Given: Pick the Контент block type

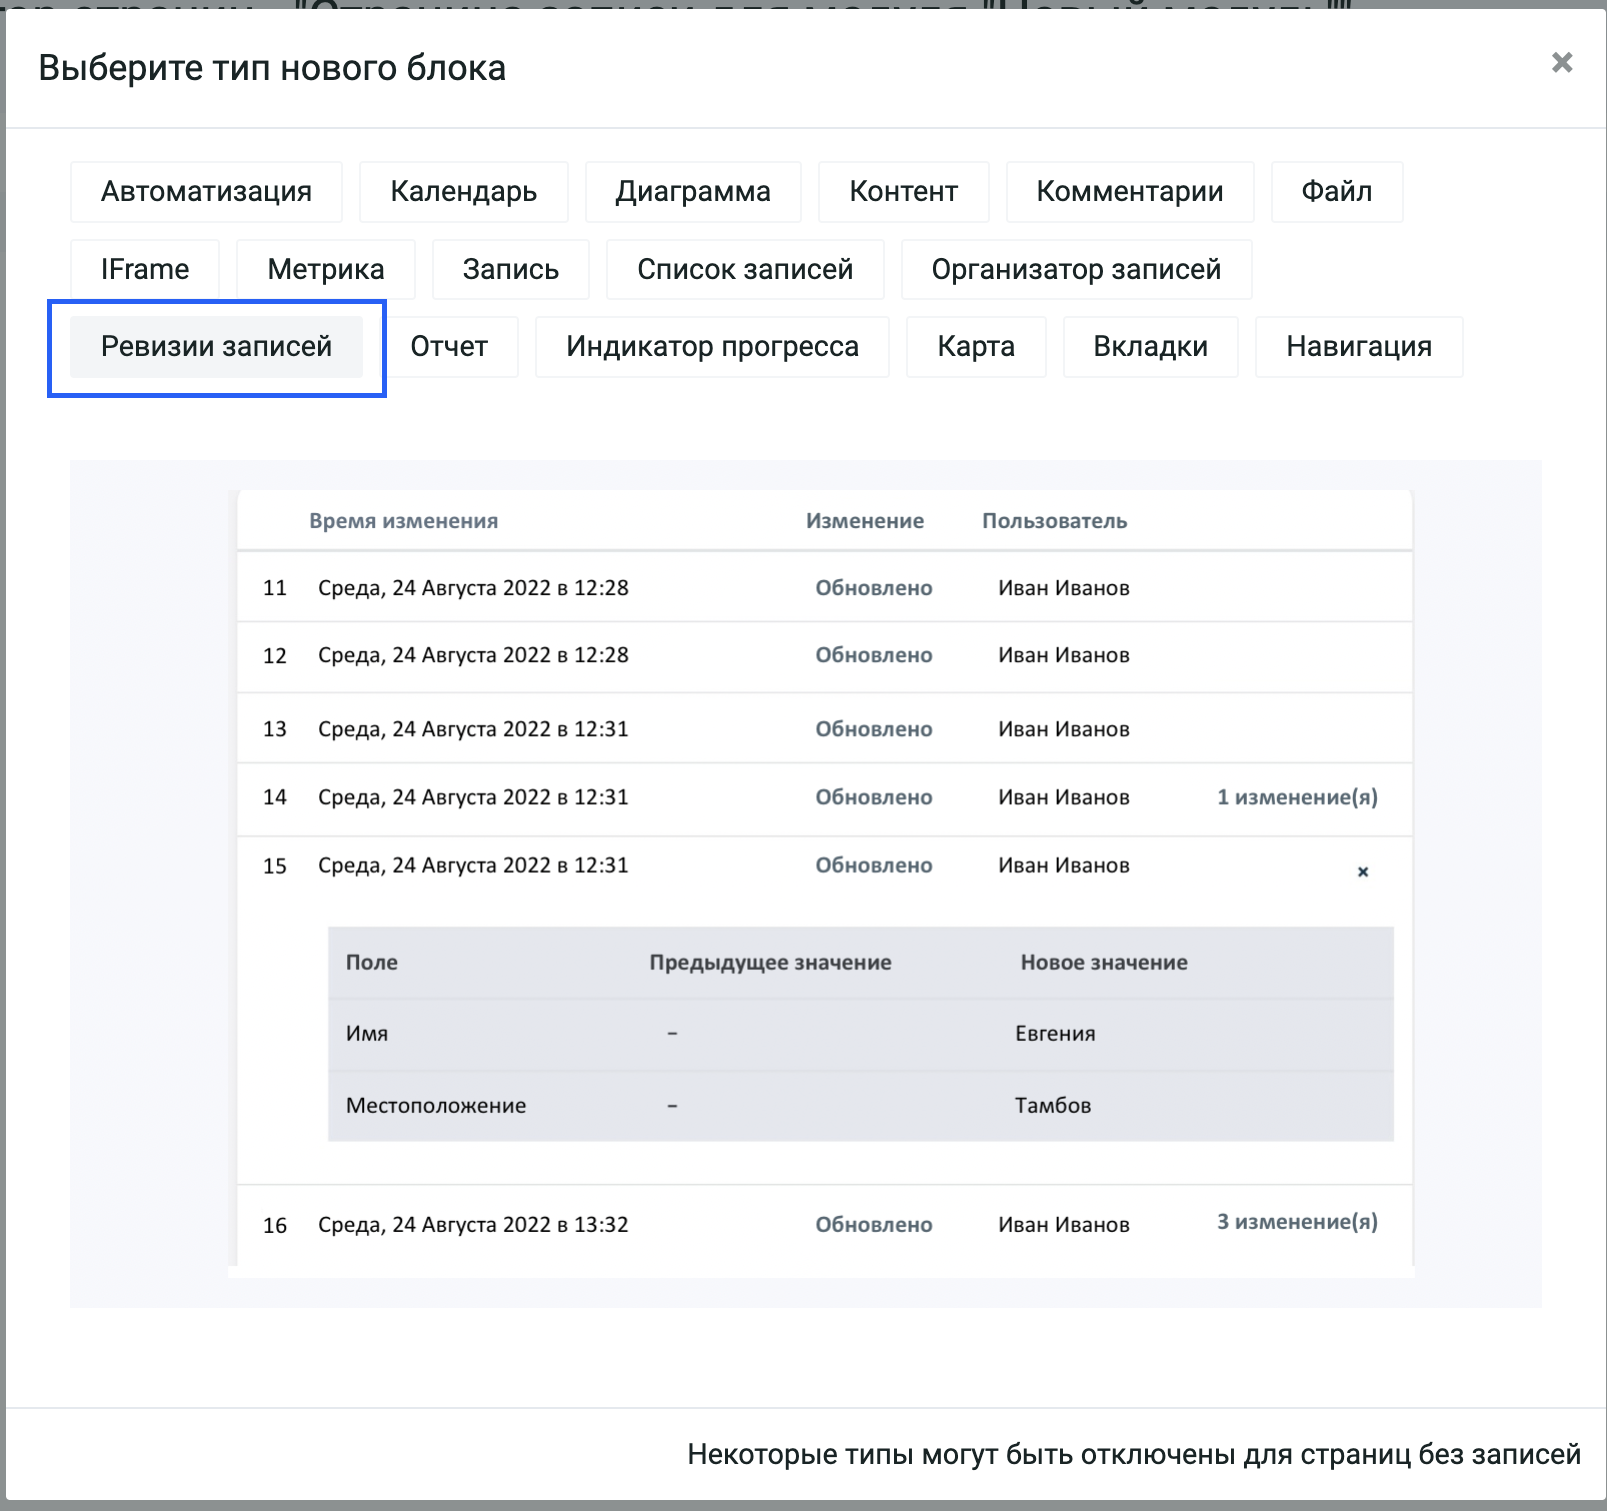Looking at the screenshot, I should (904, 191).
